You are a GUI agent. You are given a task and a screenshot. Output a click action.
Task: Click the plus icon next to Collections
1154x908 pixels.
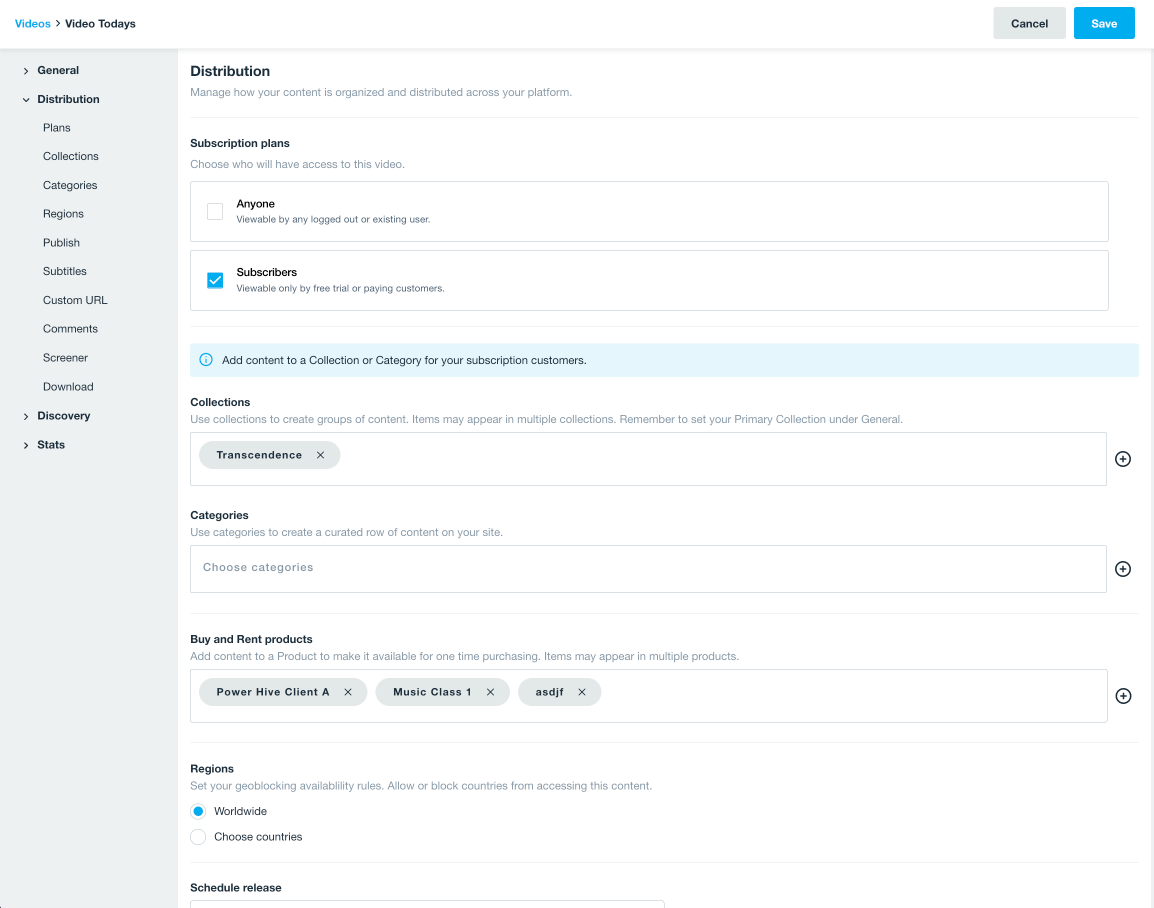(x=1123, y=459)
